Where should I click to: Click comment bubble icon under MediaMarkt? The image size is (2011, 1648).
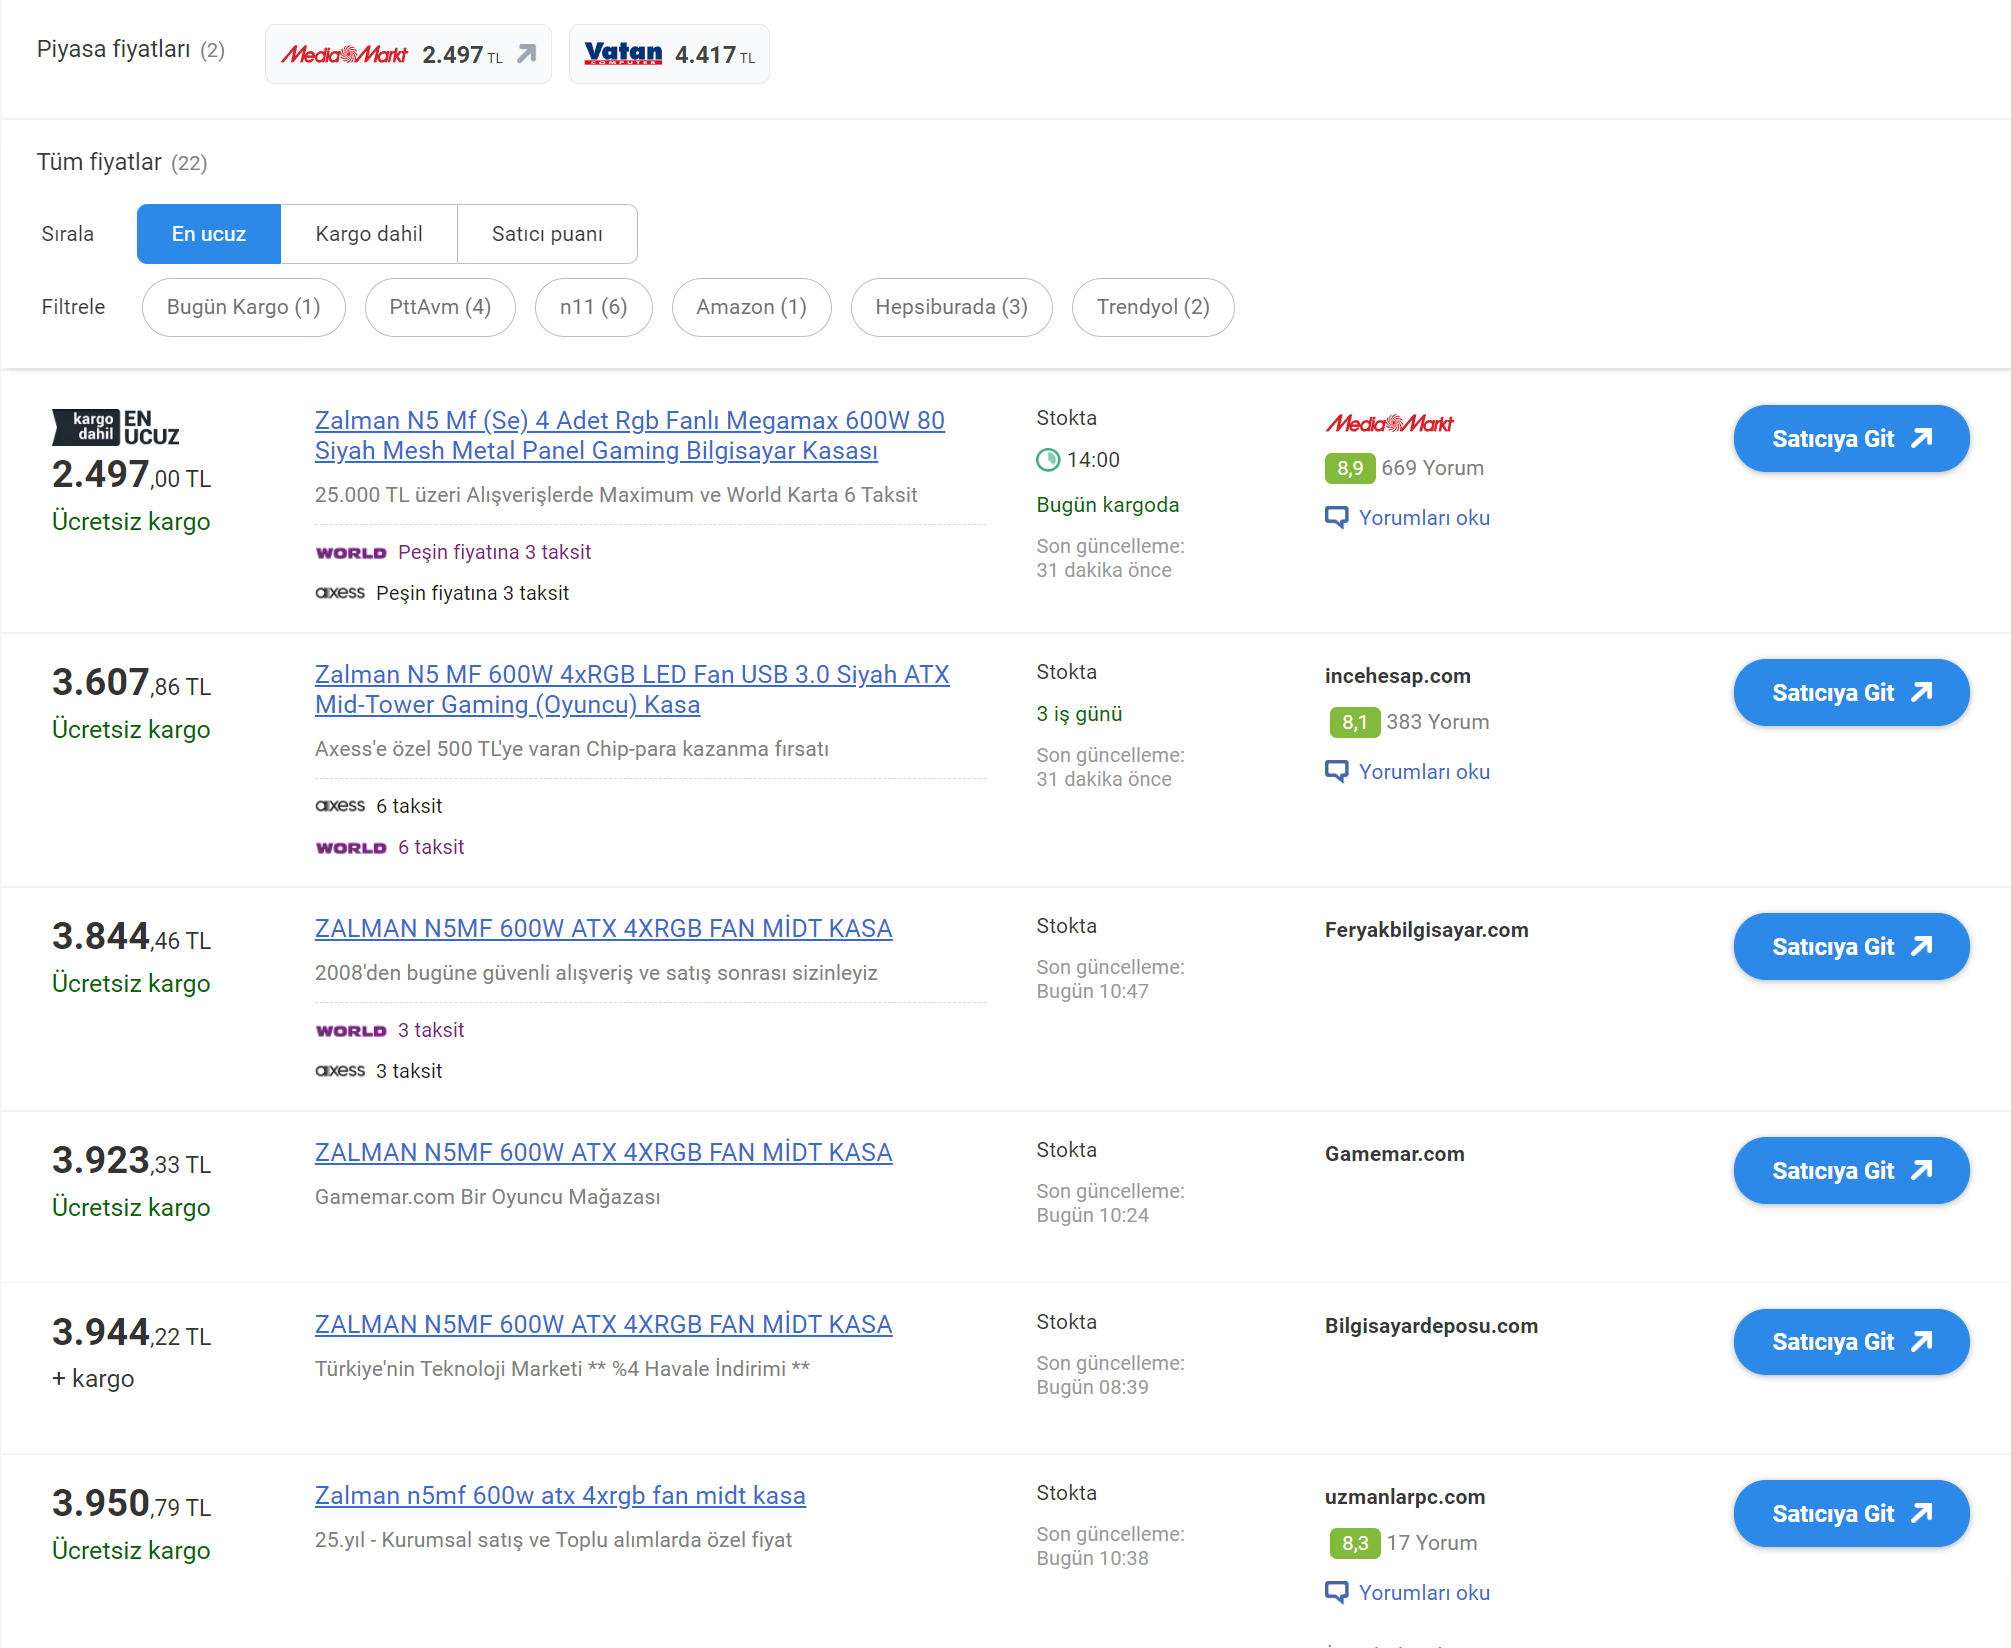[1337, 517]
